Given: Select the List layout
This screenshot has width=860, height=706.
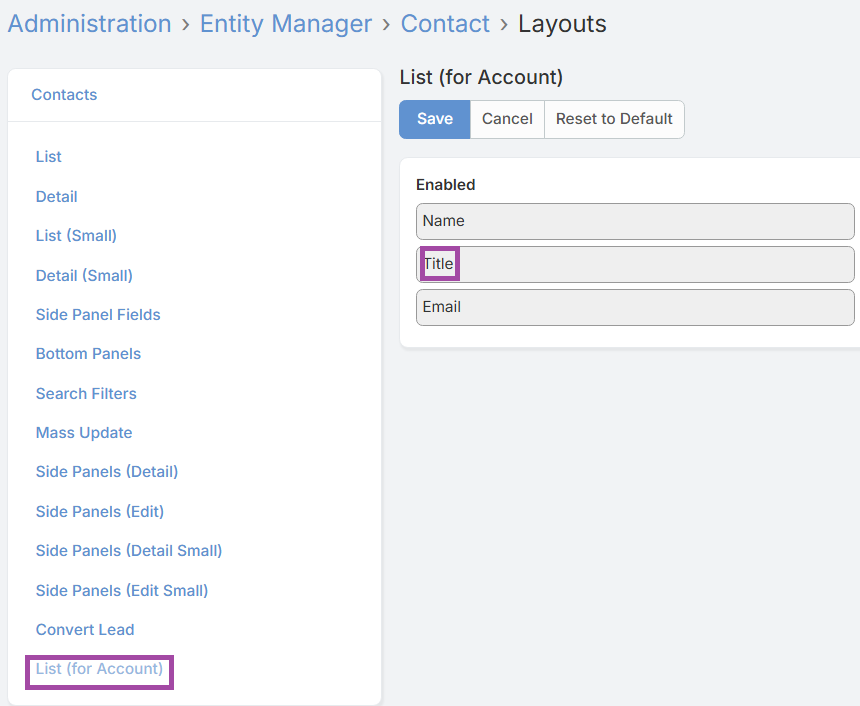Looking at the screenshot, I should (49, 157).
